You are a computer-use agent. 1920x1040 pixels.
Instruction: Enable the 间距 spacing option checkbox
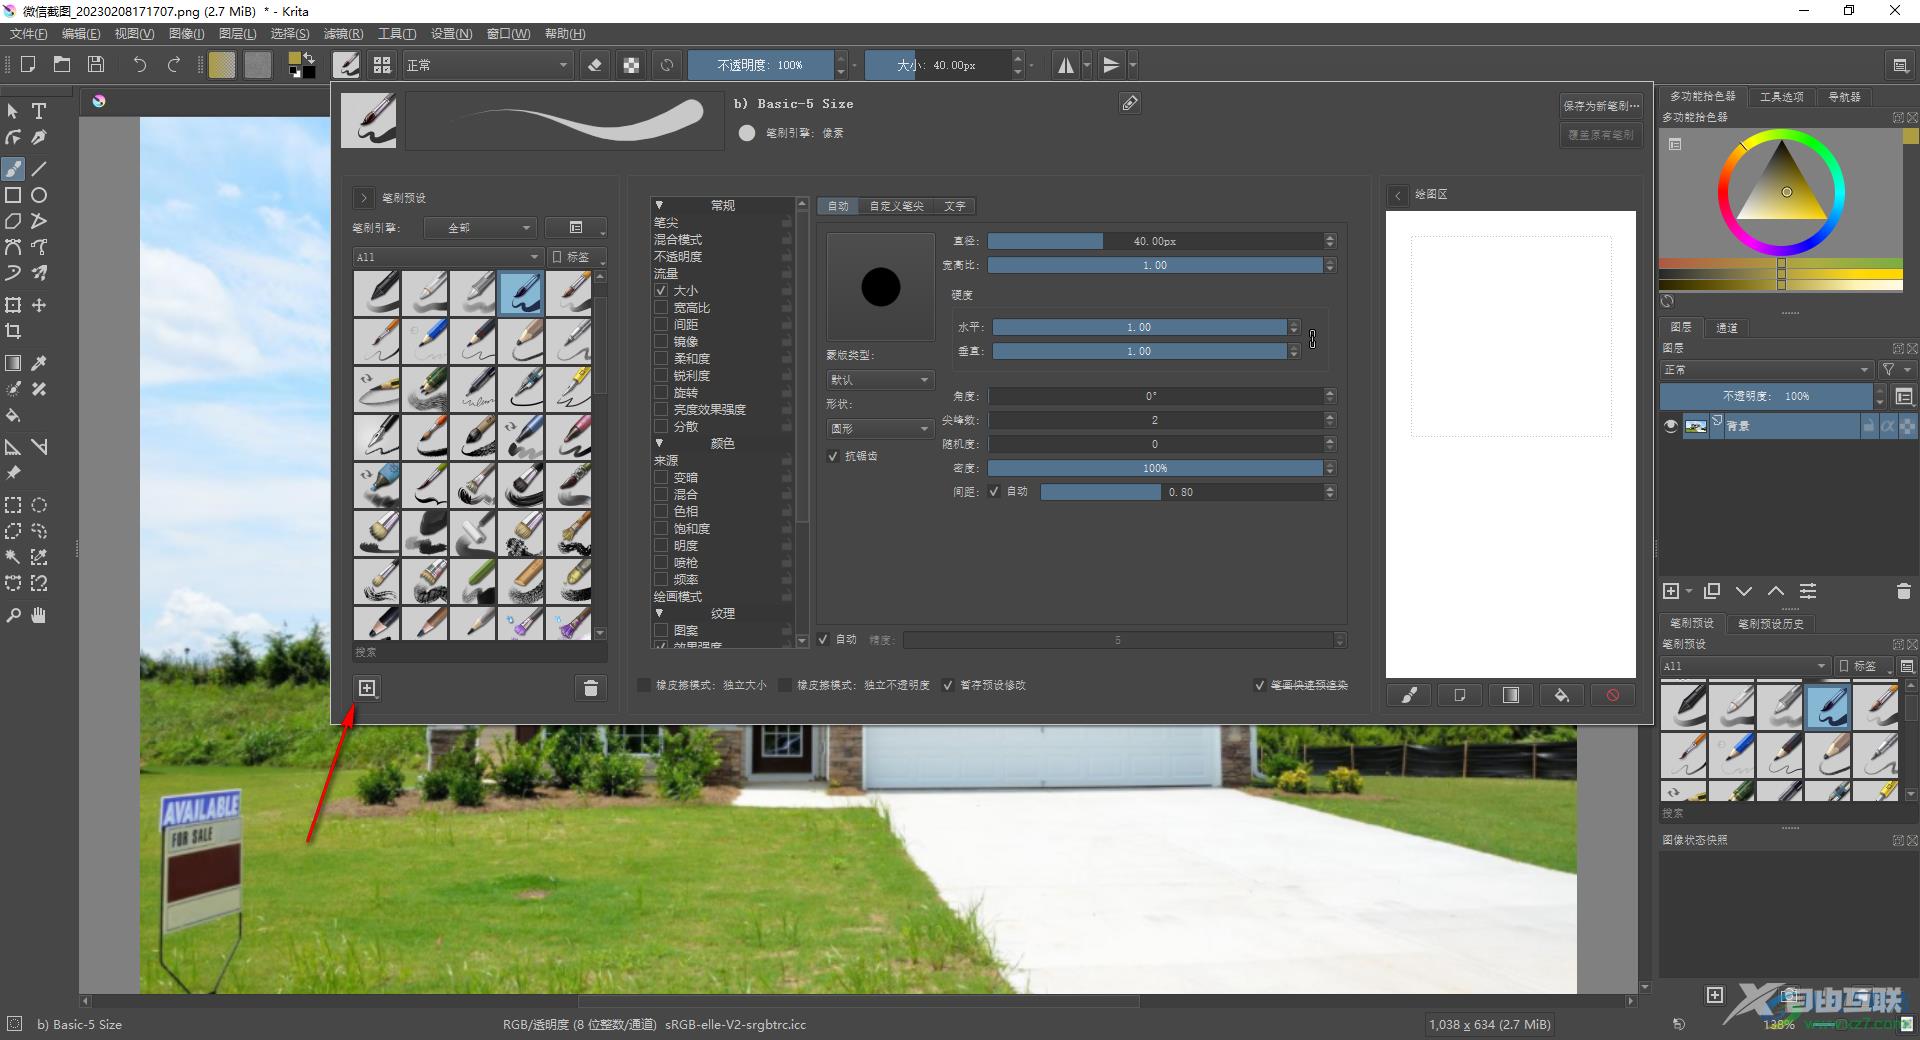tap(661, 325)
